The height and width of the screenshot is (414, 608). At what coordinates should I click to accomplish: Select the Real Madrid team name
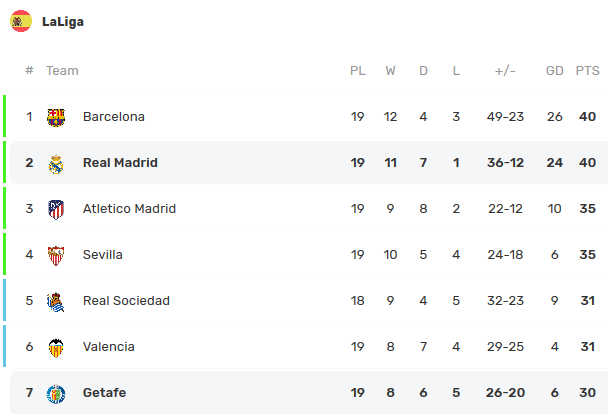pyautogui.click(x=120, y=163)
